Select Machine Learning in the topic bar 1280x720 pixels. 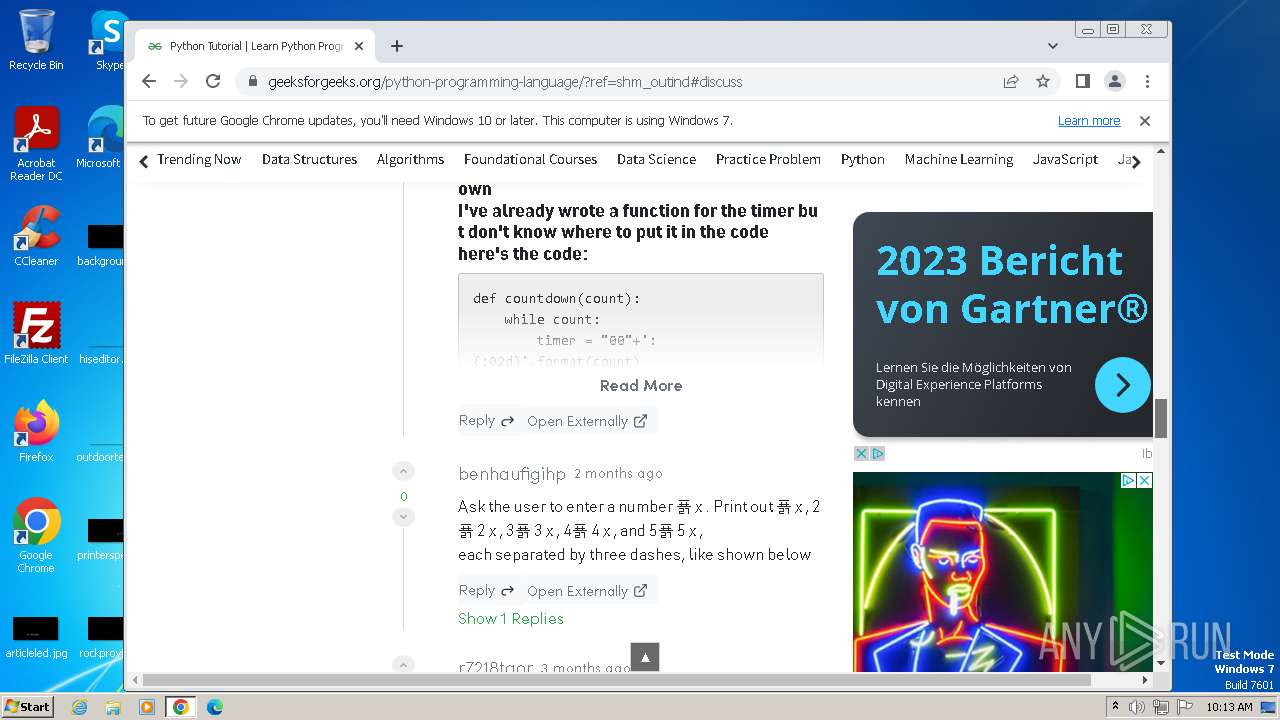point(958,159)
